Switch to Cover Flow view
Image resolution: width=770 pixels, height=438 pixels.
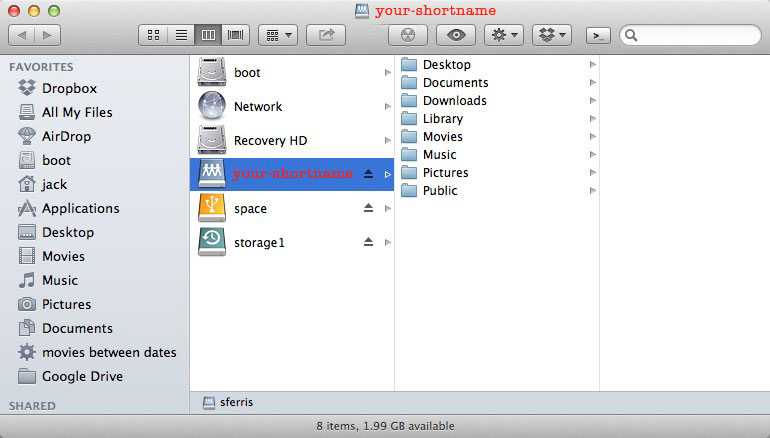[236, 35]
